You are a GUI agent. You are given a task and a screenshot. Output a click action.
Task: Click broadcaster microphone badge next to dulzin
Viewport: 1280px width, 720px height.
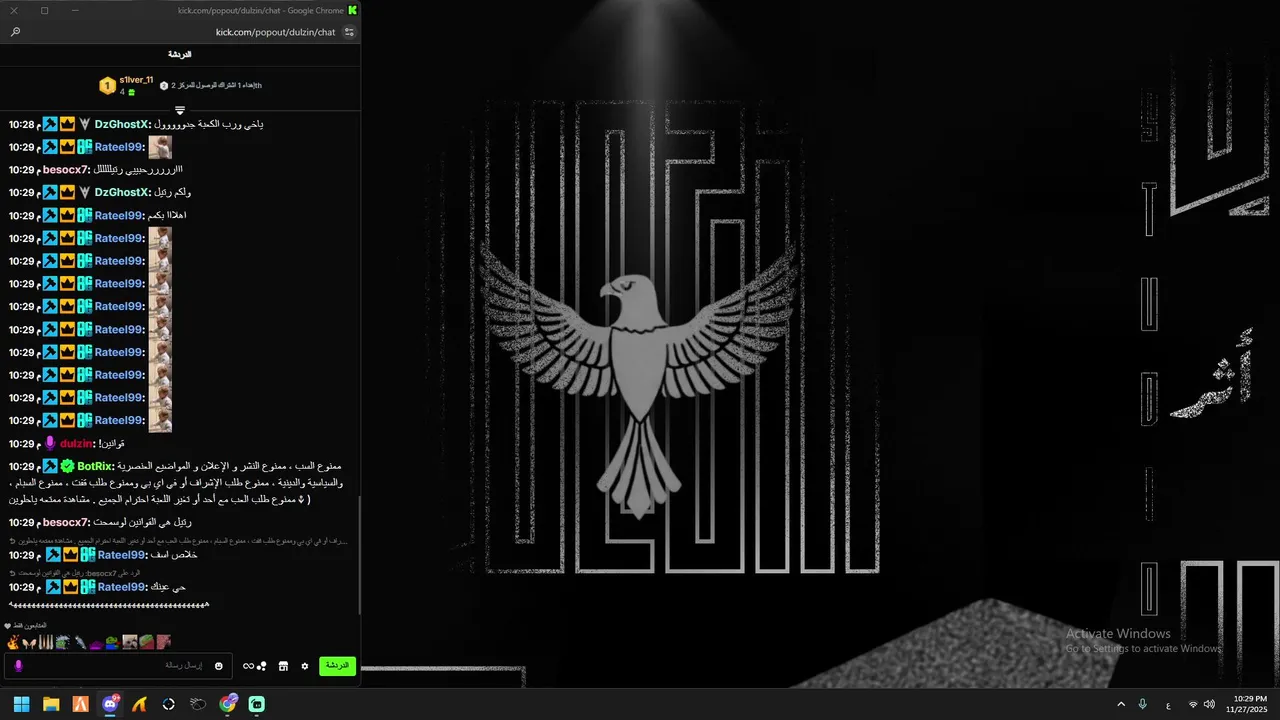(50, 443)
